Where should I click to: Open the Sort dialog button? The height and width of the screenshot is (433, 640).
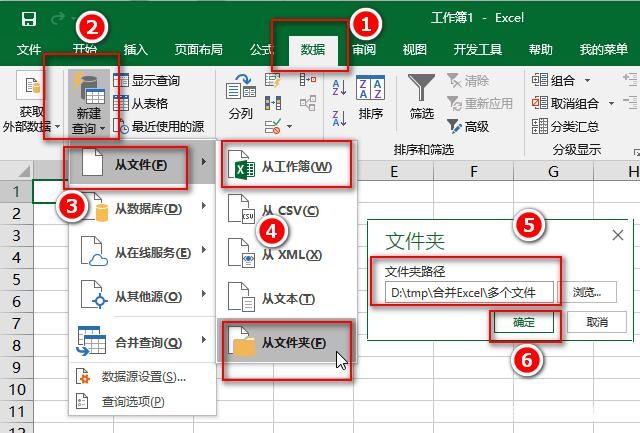(370, 97)
